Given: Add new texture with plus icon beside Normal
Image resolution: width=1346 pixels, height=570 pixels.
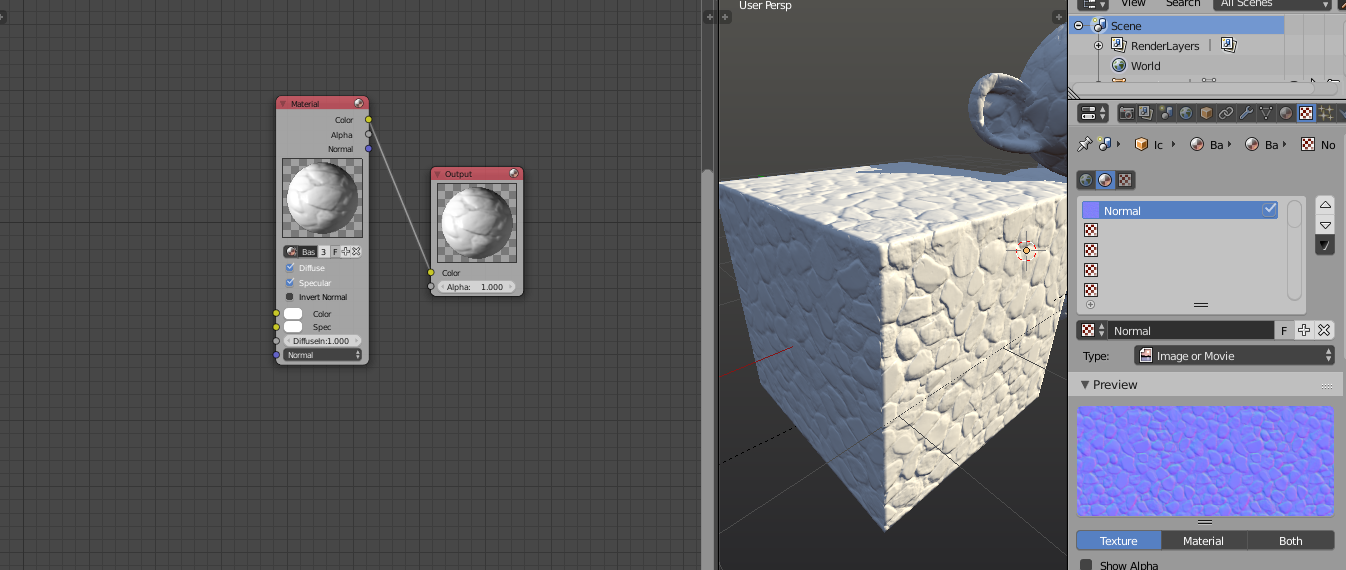Looking at the screenshot, I should 1304,330.
